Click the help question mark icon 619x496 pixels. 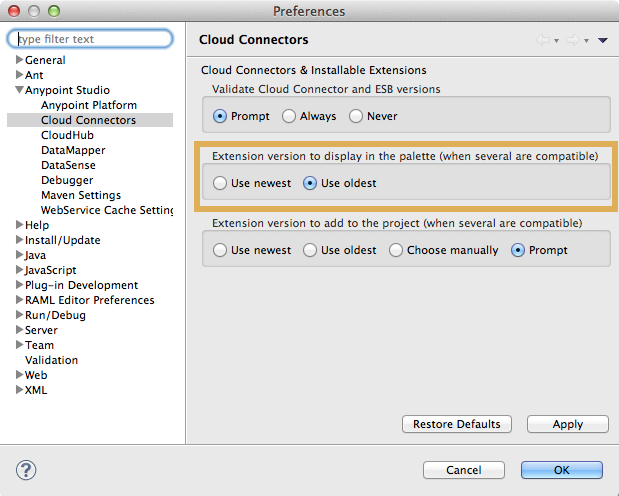click(27, 469)
